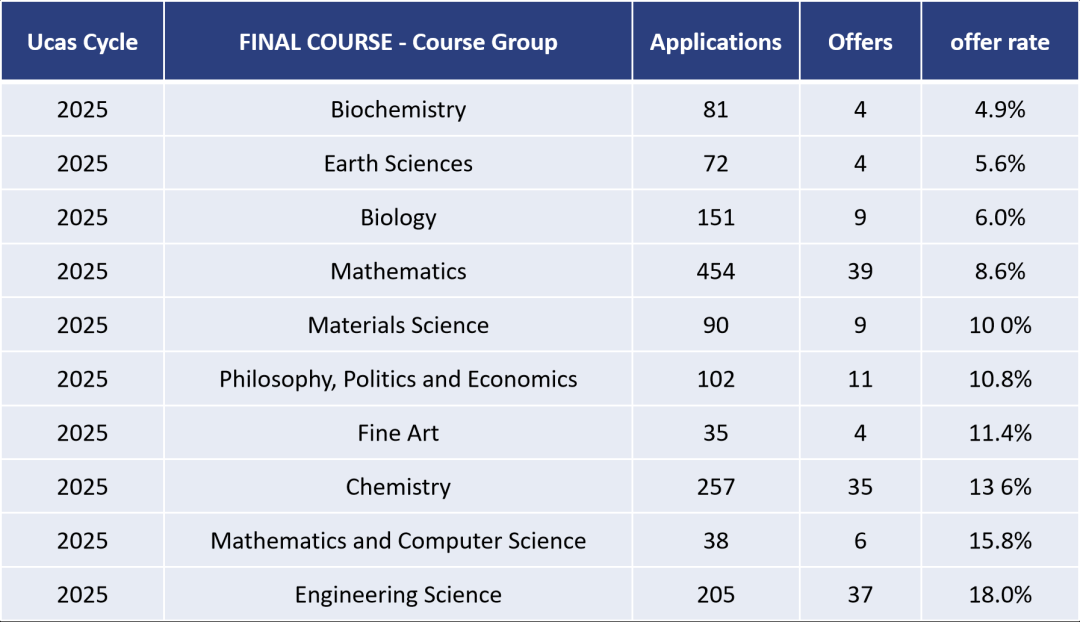Select the 257 applications cell
1080x622 pixels.
[x=716, y=488]
